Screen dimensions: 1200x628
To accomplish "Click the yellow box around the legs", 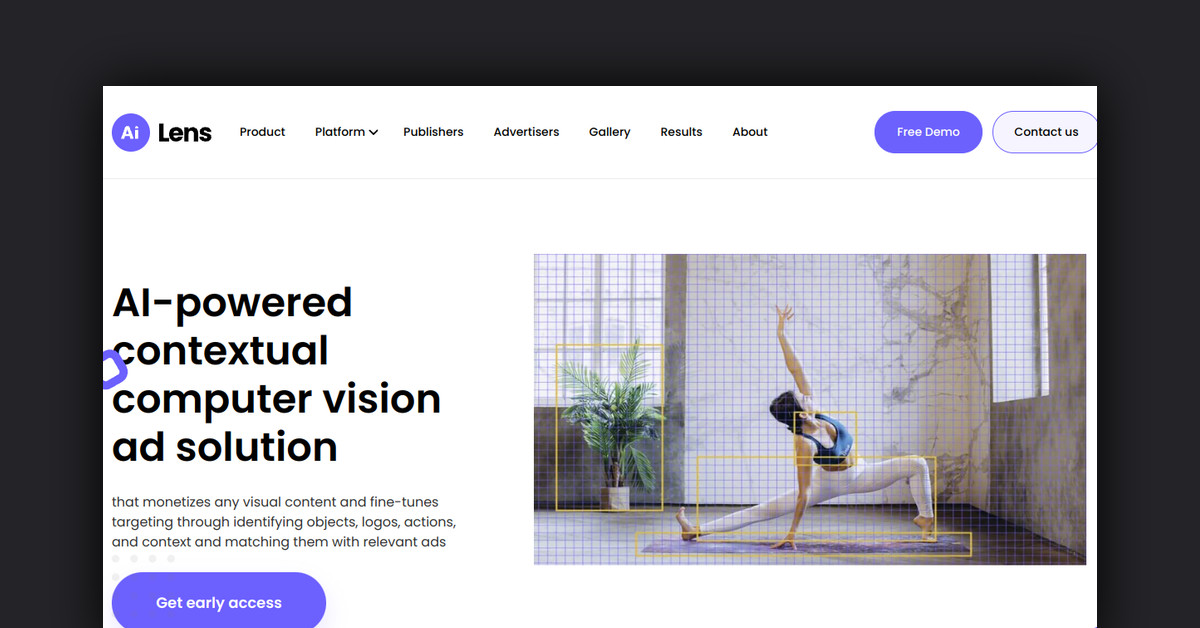I will point(816,498).
